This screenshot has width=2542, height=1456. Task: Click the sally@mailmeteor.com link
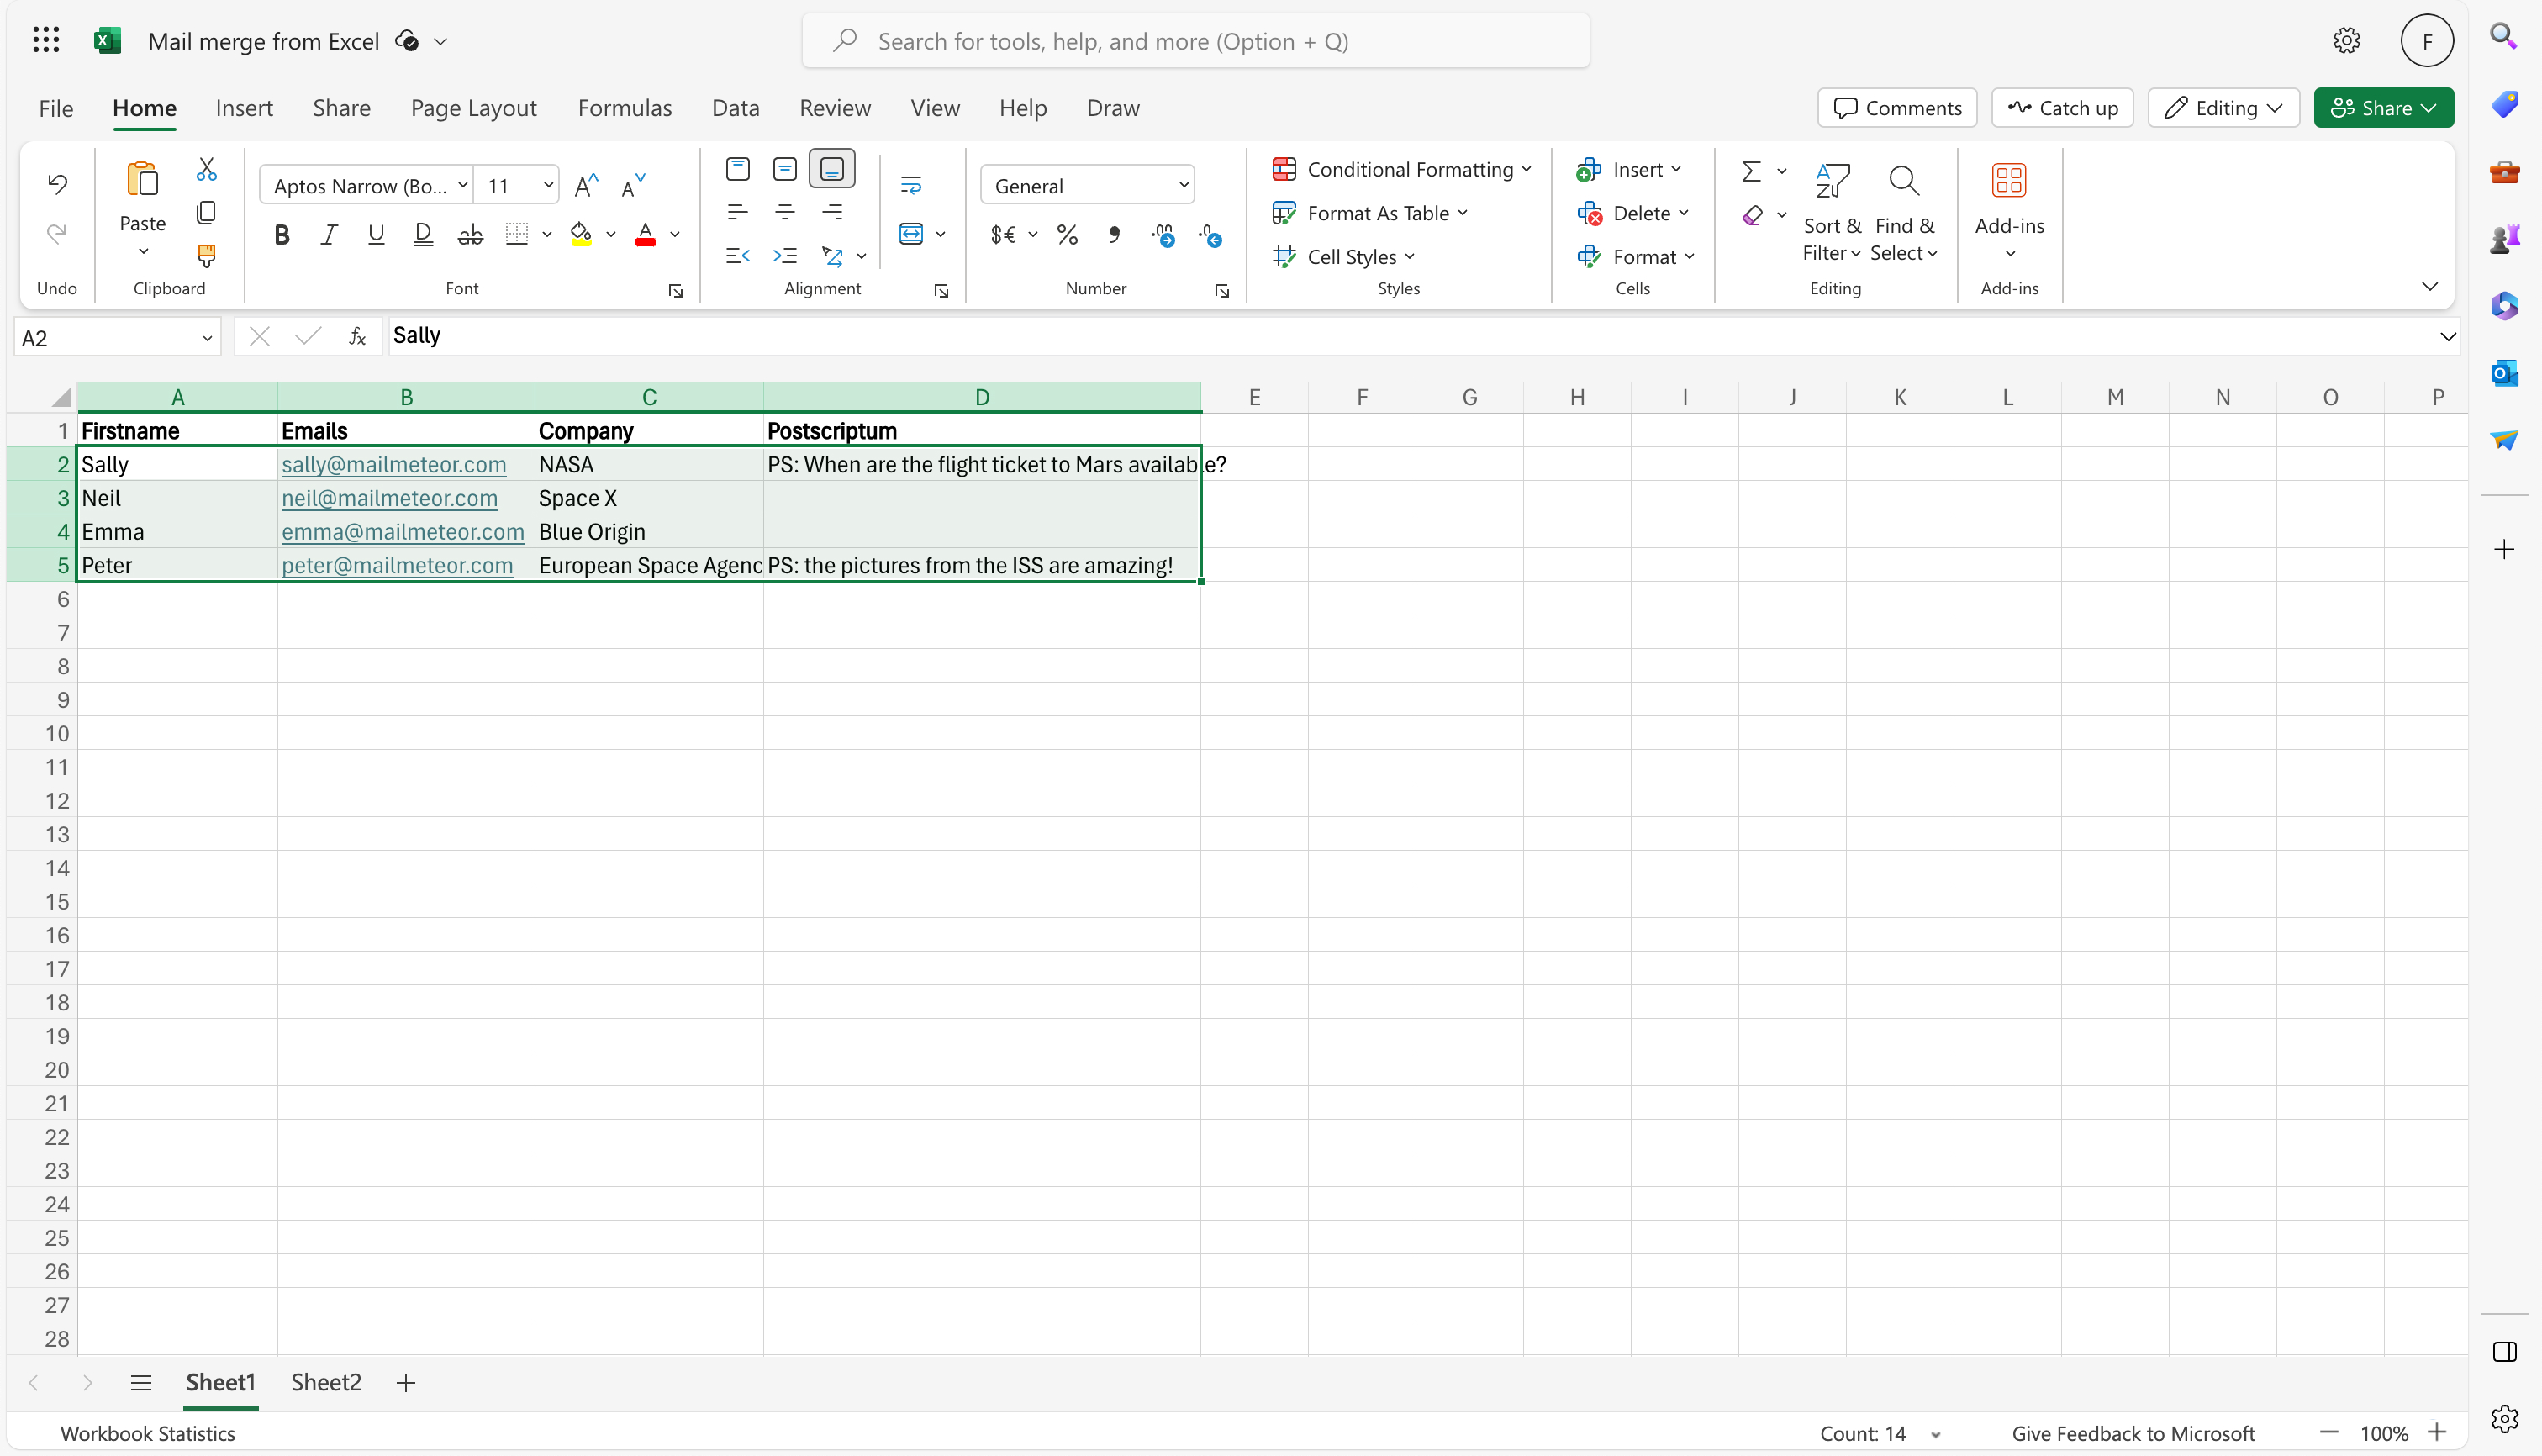click(394, 464)
